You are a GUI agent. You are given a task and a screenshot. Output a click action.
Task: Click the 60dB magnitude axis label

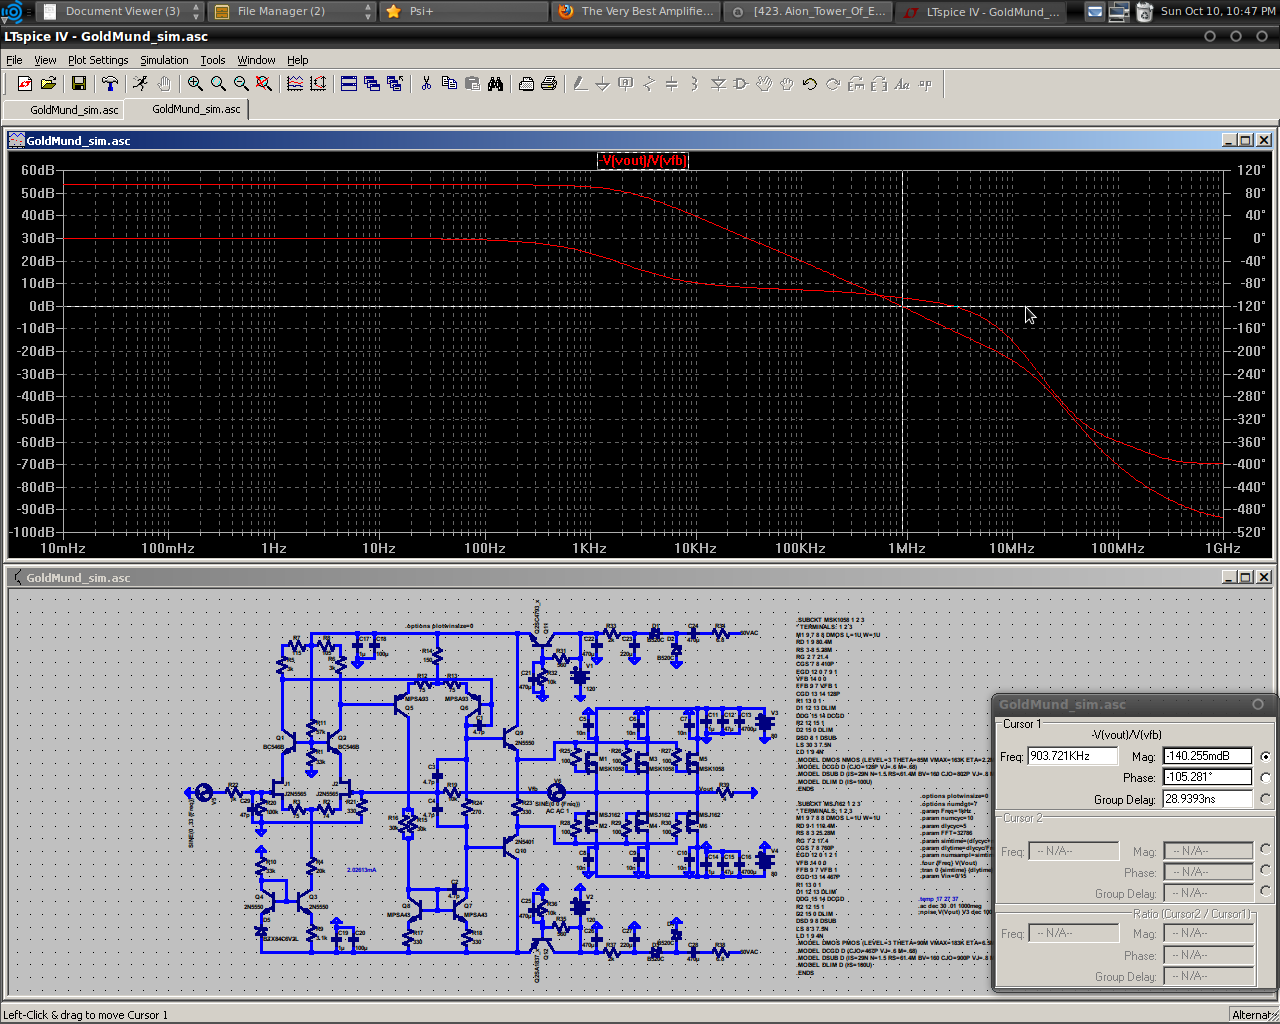38,170
